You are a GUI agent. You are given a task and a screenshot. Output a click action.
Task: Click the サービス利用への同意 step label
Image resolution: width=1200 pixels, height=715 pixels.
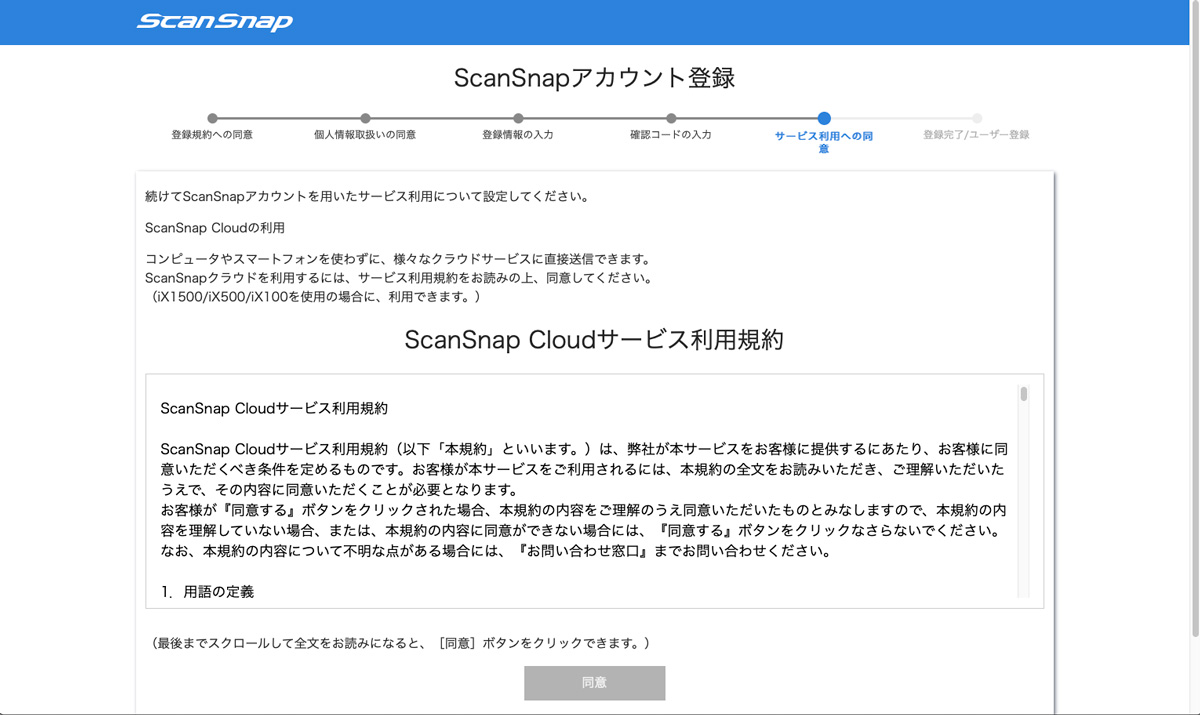coord(824,142)
